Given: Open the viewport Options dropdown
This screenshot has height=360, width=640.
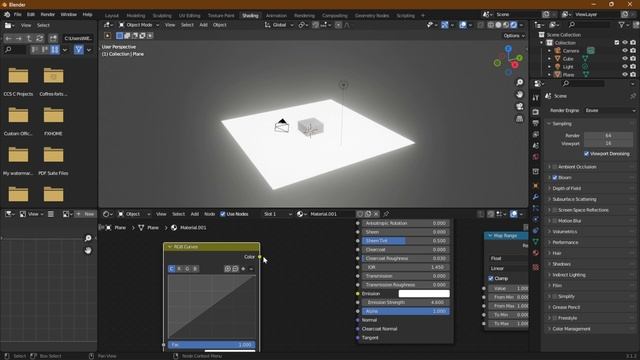Looking at the screenshot, I should click(514, 36).
